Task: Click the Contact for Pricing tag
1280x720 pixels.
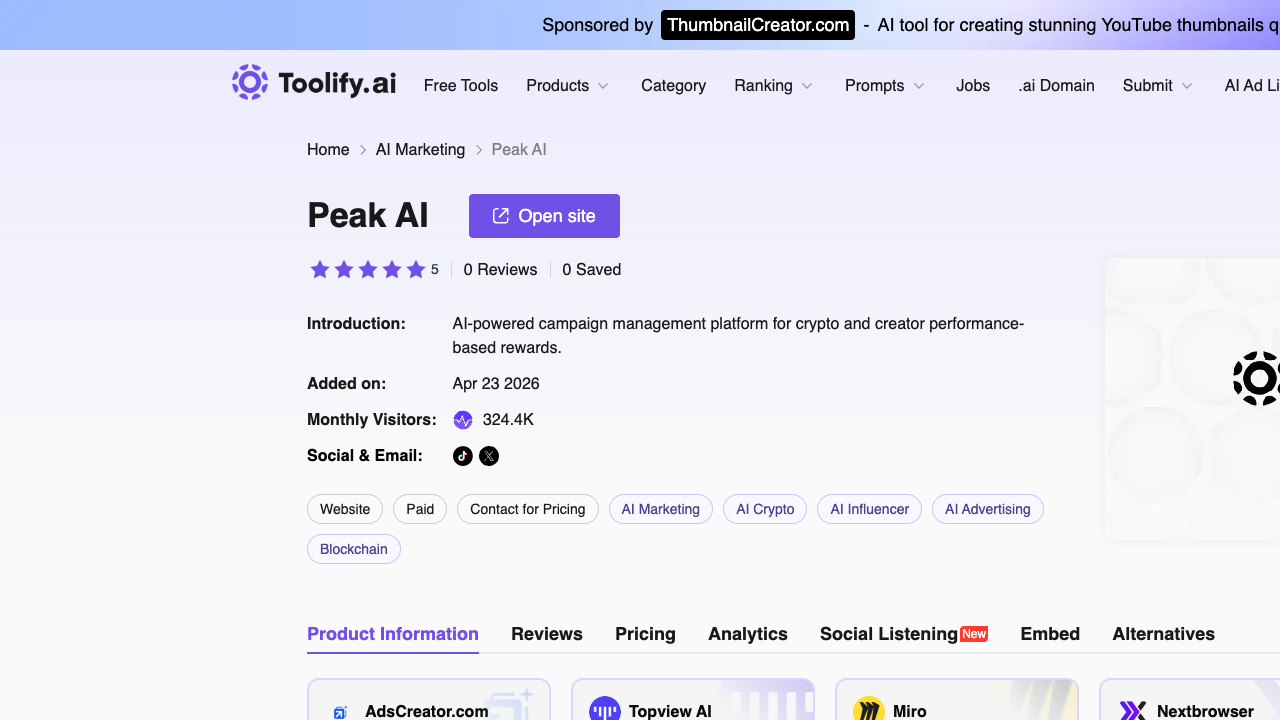Action: 528,509
